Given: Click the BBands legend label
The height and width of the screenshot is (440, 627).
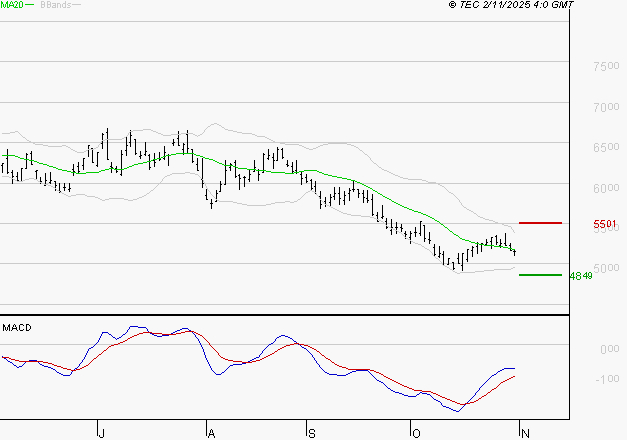Looking at the screenshot, I should 56,5.
